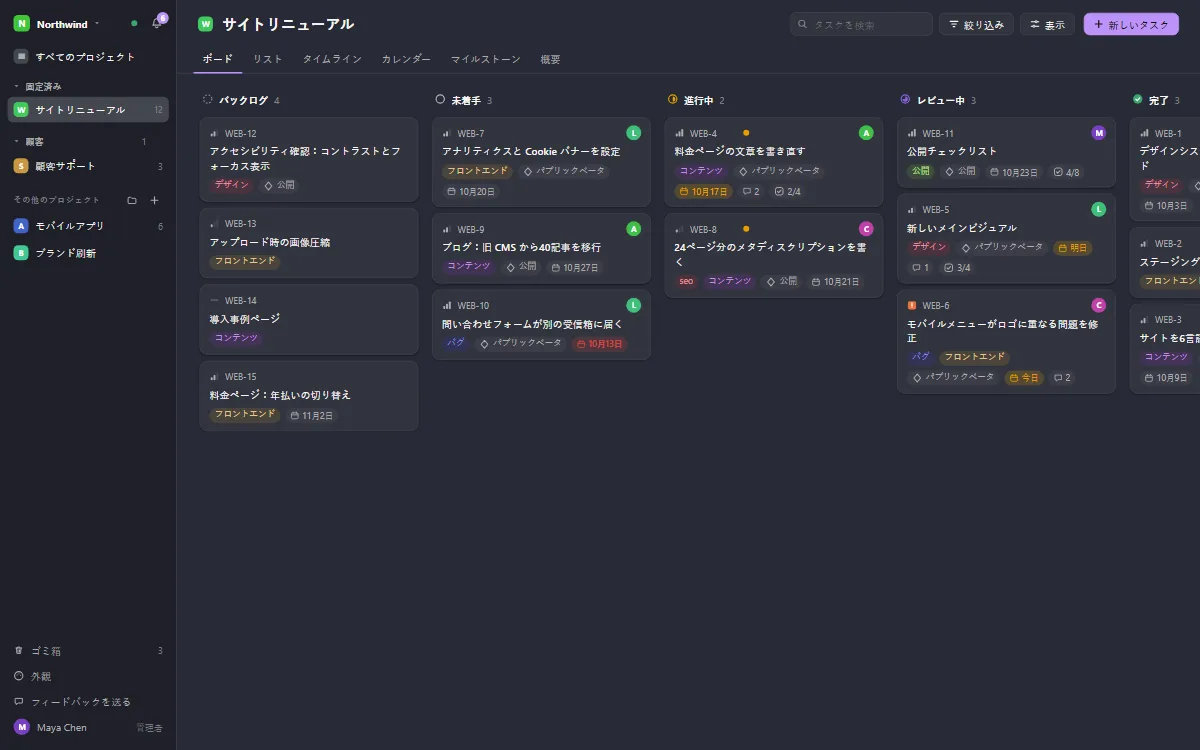The width and height of the screenshot is (1200, 750).
Task: Click the red バグ label on WEB-10
Action: [456, 343]
